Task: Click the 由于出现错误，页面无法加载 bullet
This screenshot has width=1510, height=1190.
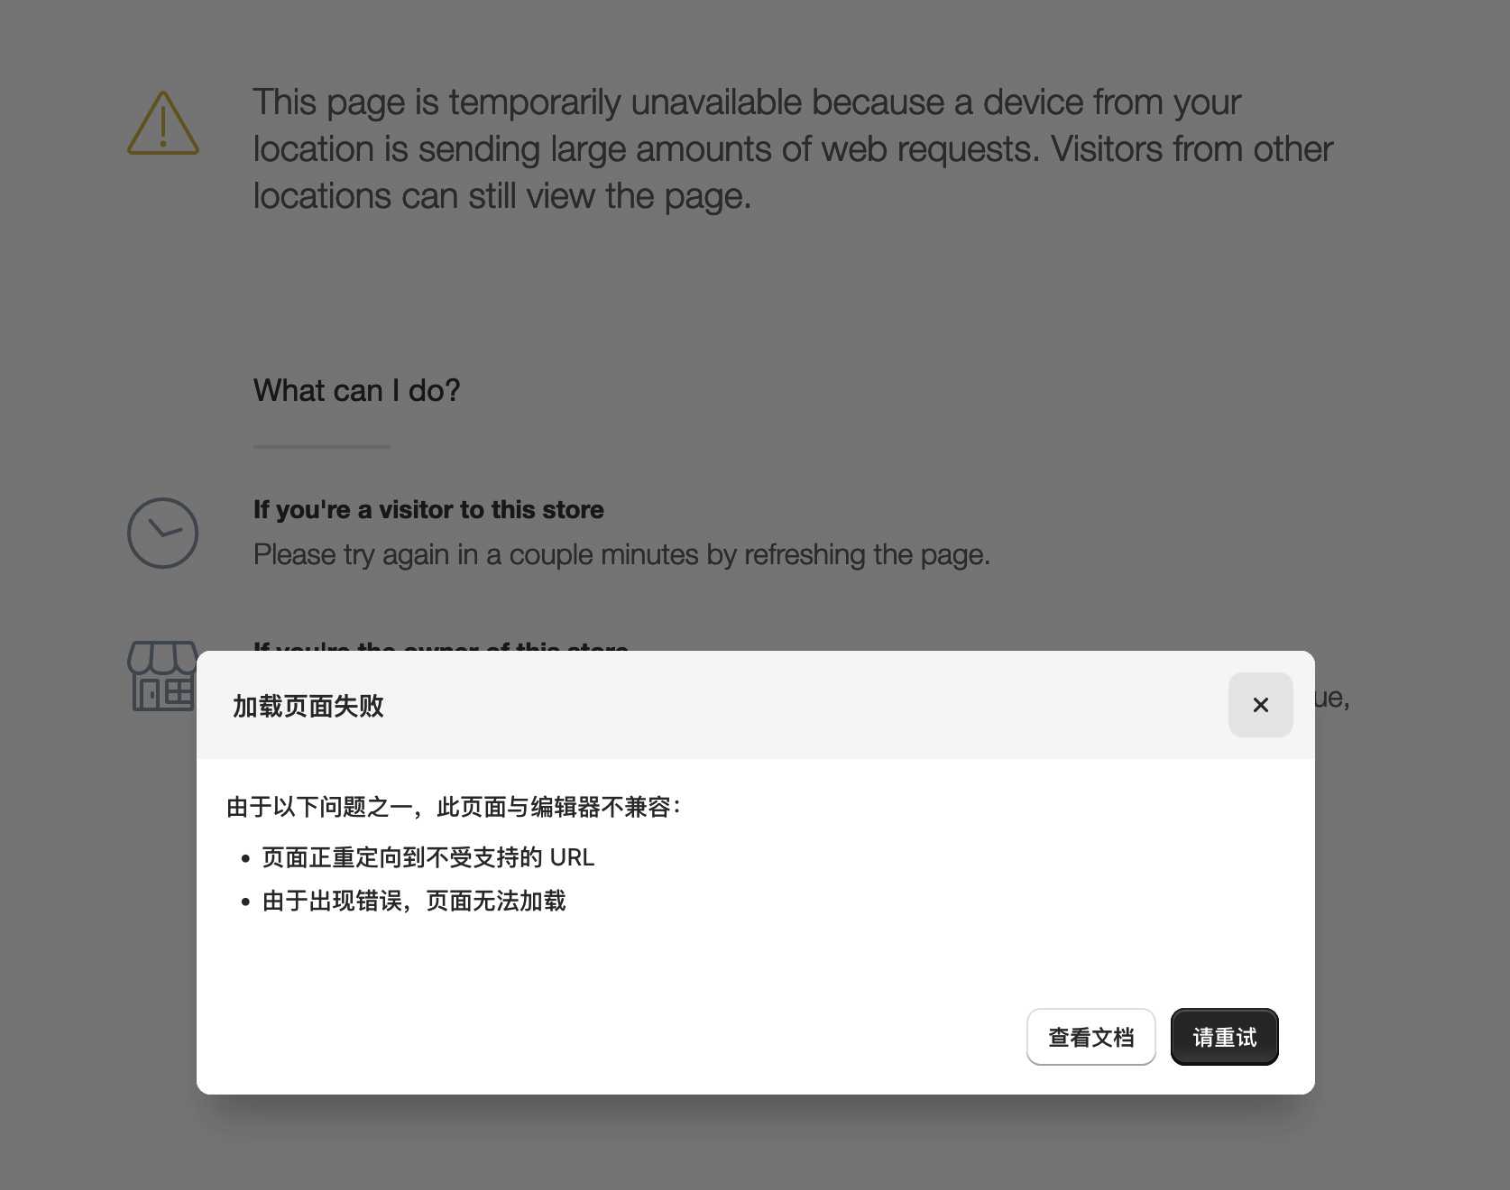Action: tap(414, 901)
